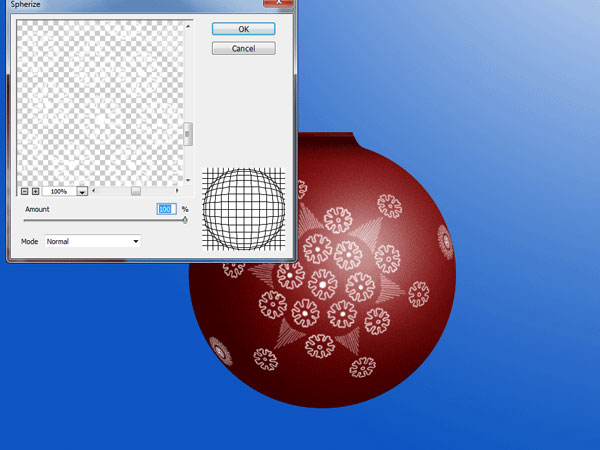600x450 pixels.
Task: Open the Mode dropdown set to Normal
Action: (x=93, y=241)
